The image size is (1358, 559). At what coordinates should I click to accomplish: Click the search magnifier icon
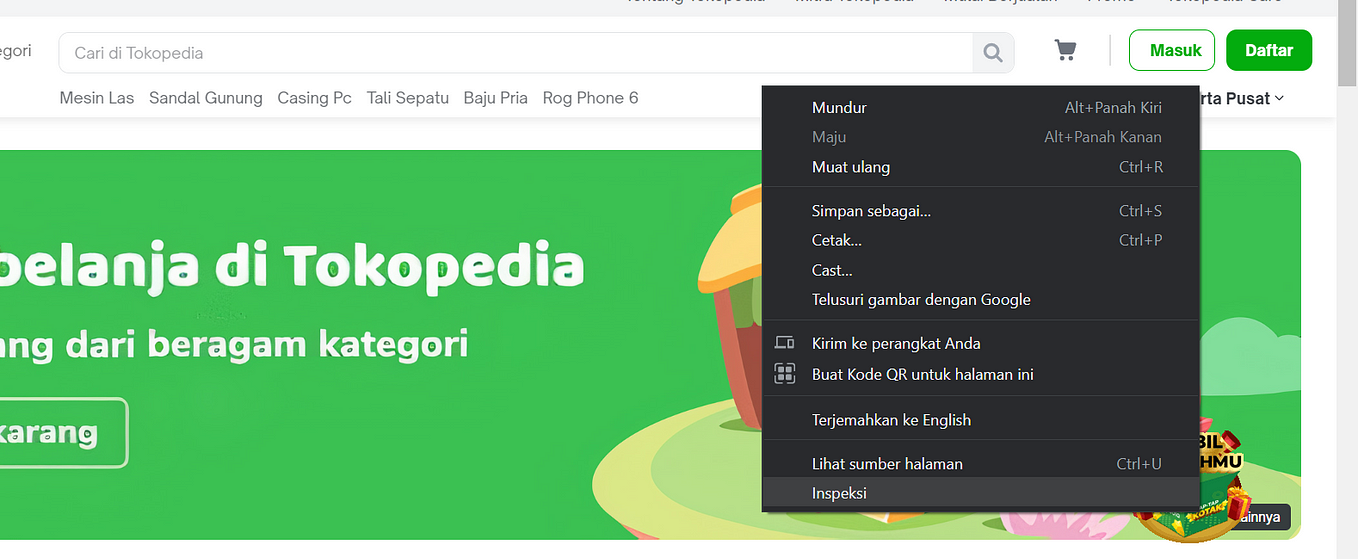point(993,53)
